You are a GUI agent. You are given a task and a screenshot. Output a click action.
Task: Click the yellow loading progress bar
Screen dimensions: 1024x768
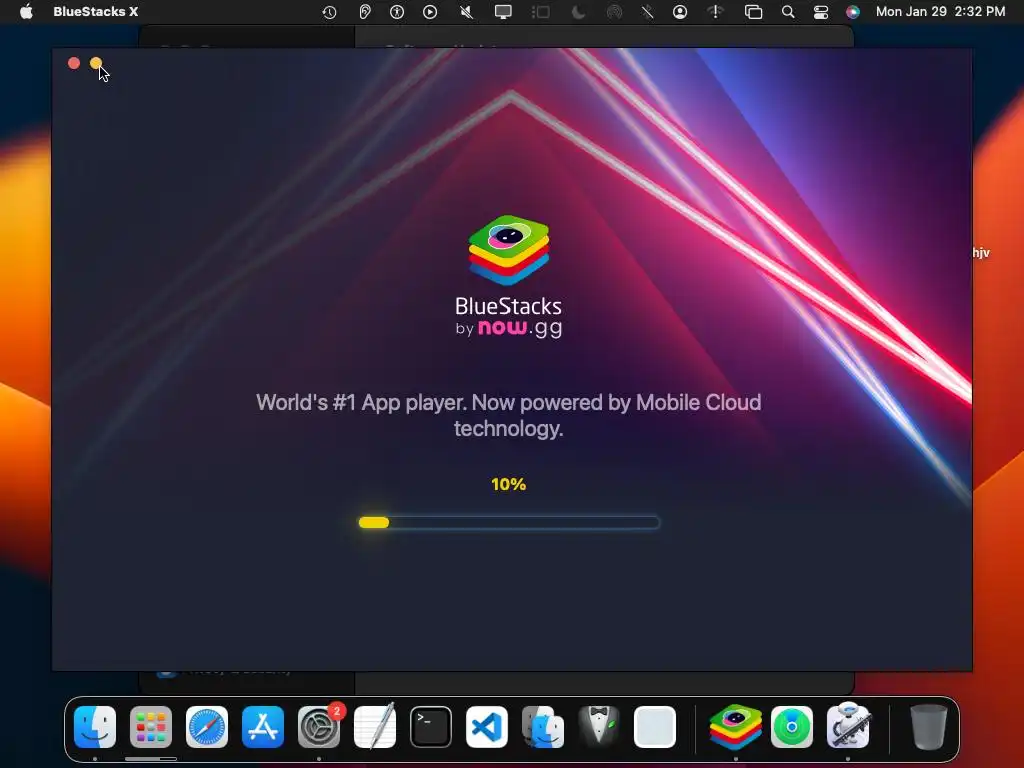coord(509,522)
